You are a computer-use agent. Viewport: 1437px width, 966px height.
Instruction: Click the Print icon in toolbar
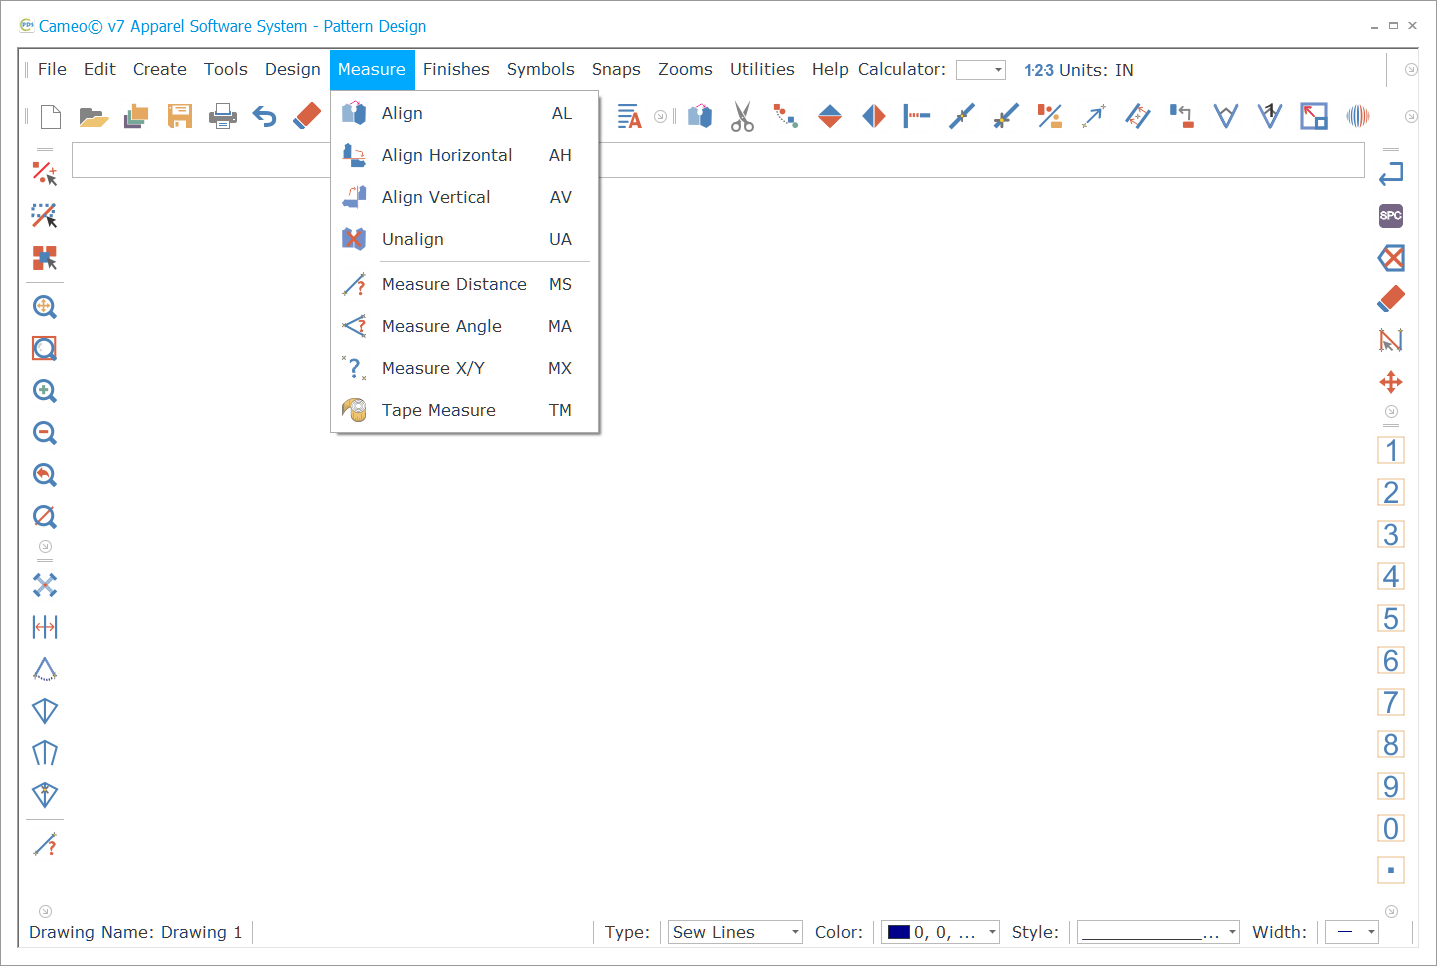[x=223, y=117]
